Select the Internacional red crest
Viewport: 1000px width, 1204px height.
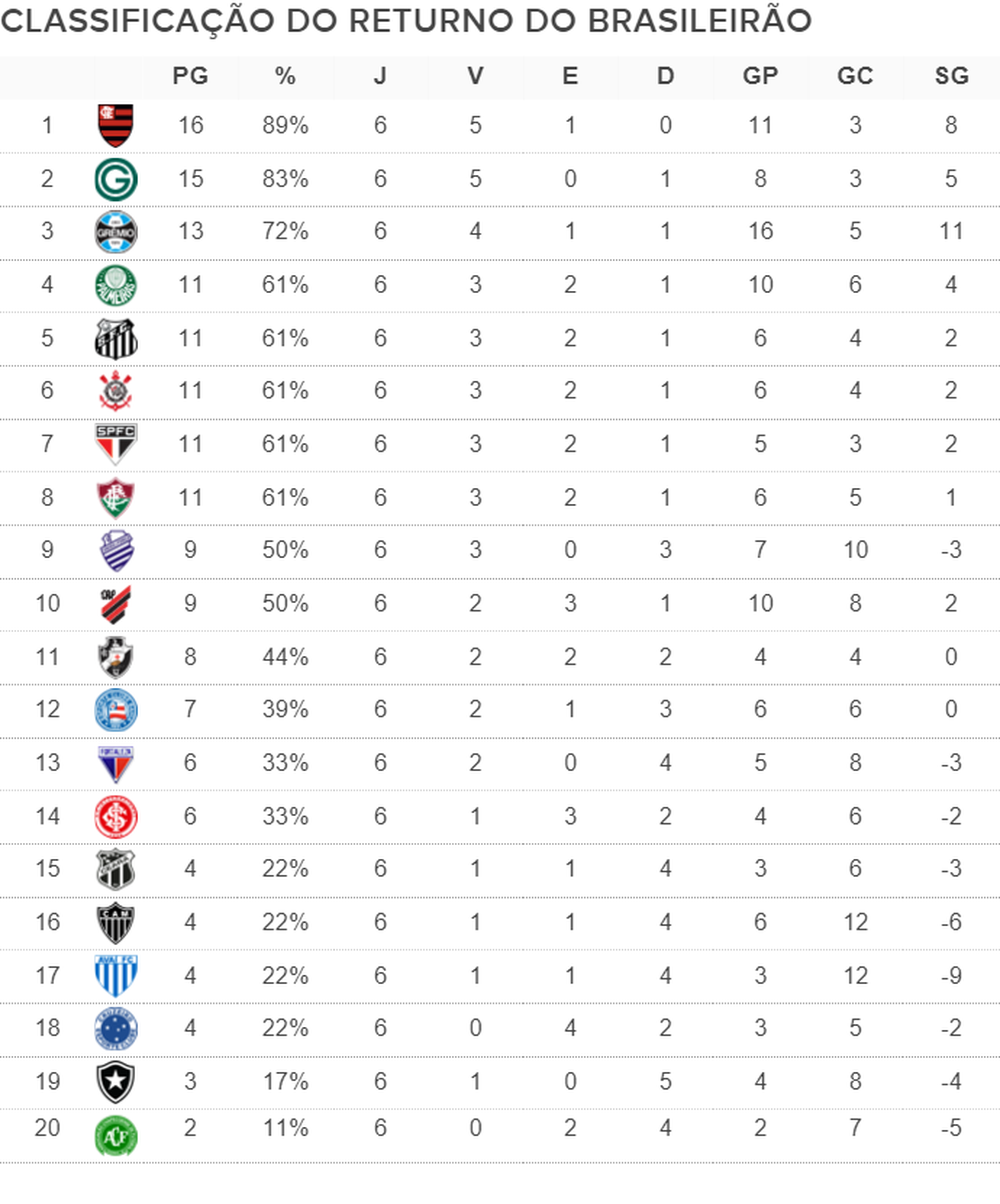pyautogui.click(x=116, y=816)
